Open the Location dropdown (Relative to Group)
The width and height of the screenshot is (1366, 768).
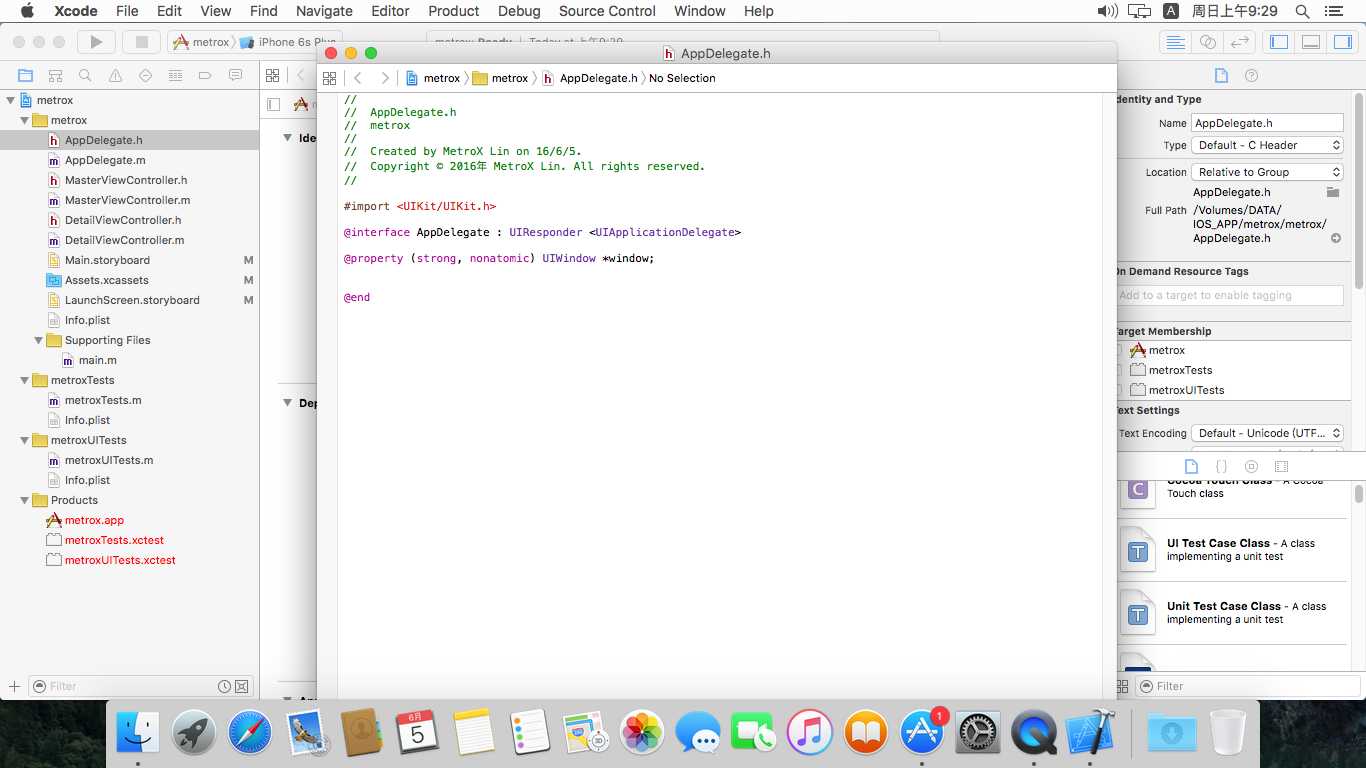coord(1267,172)
